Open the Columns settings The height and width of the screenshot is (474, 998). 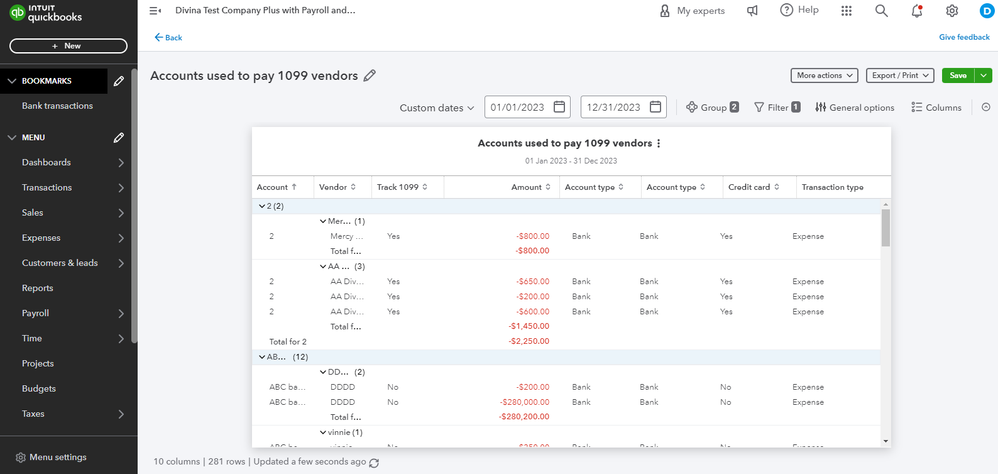pyautogui.click(x=936, y=108)
